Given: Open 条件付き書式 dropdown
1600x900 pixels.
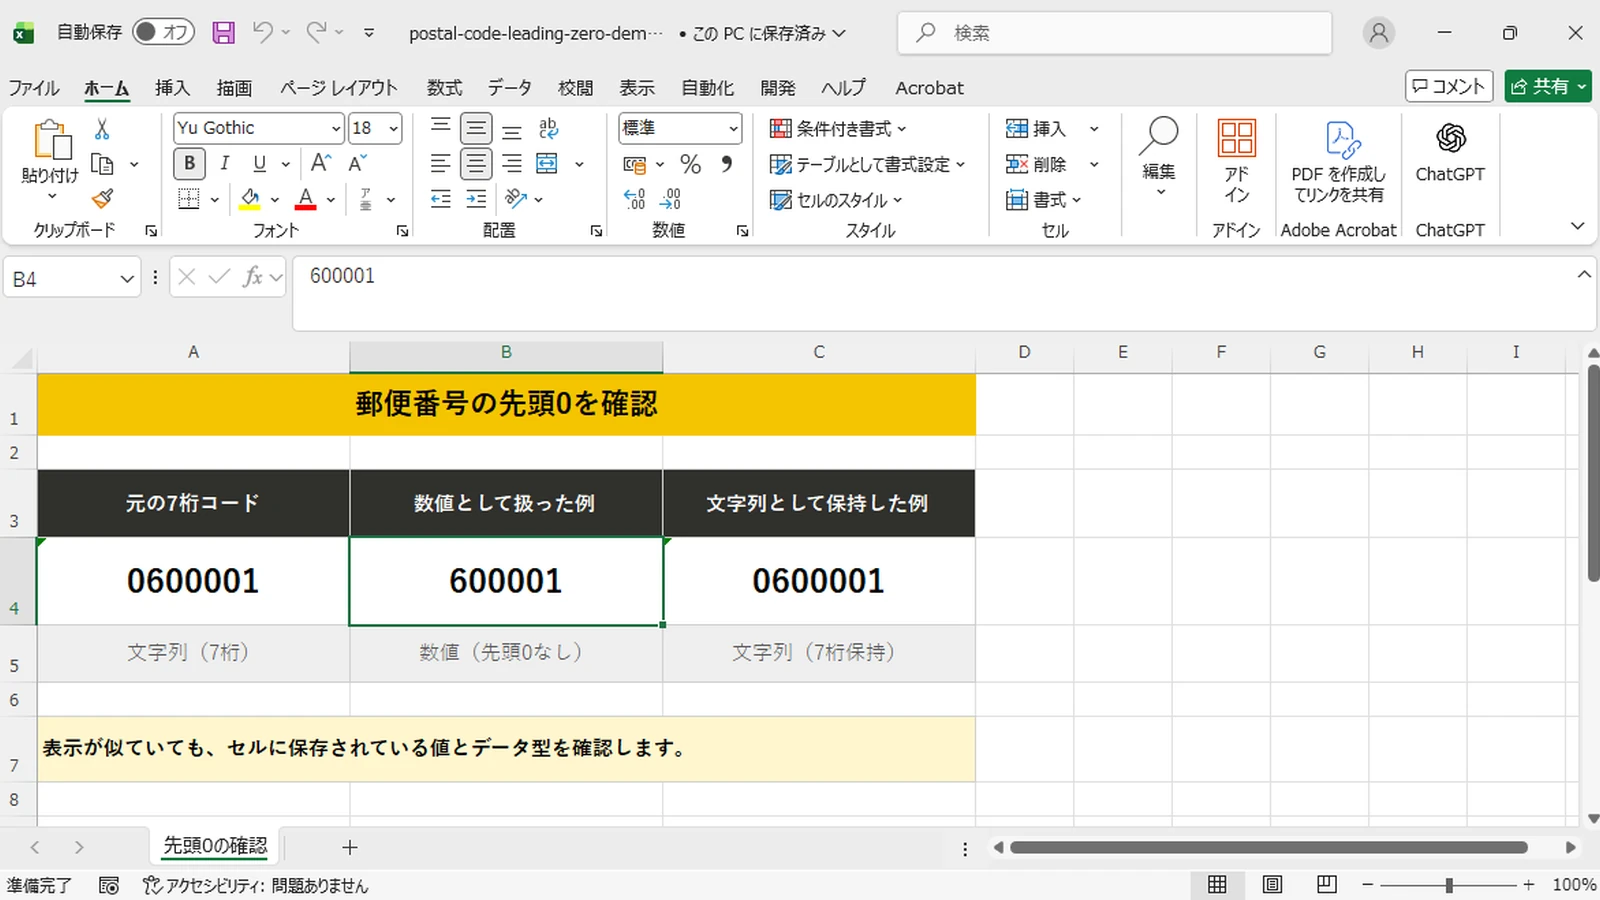Looking at the screenshot, I should [x=838, y=128].
